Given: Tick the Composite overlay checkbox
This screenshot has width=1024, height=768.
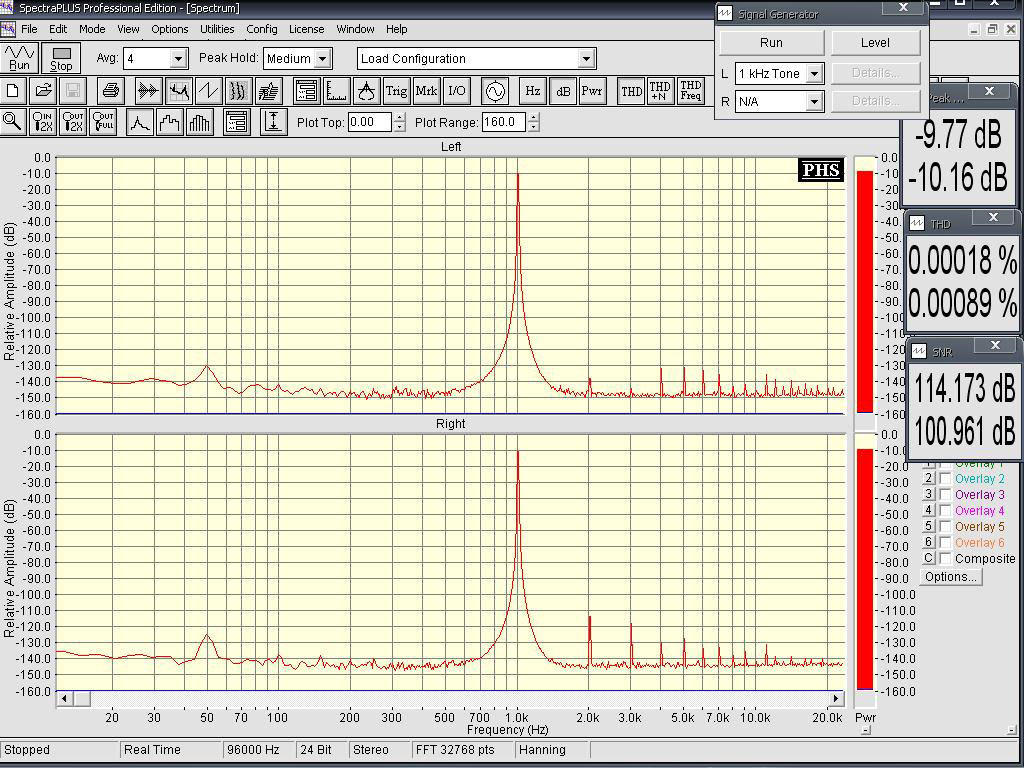Looking at the screenshot, I should (x=945, y=559).
